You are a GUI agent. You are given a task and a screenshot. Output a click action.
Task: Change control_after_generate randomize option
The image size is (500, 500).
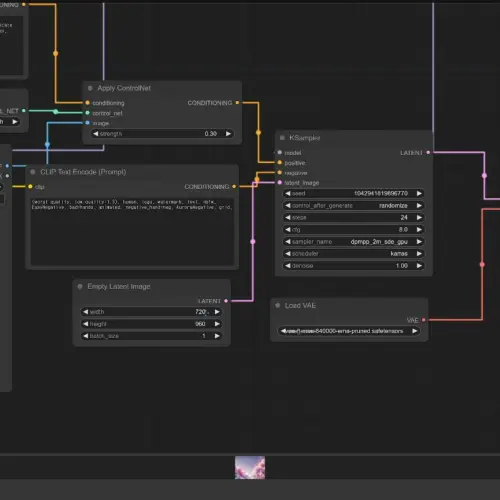pyautogui.click(x=354, y=206)
